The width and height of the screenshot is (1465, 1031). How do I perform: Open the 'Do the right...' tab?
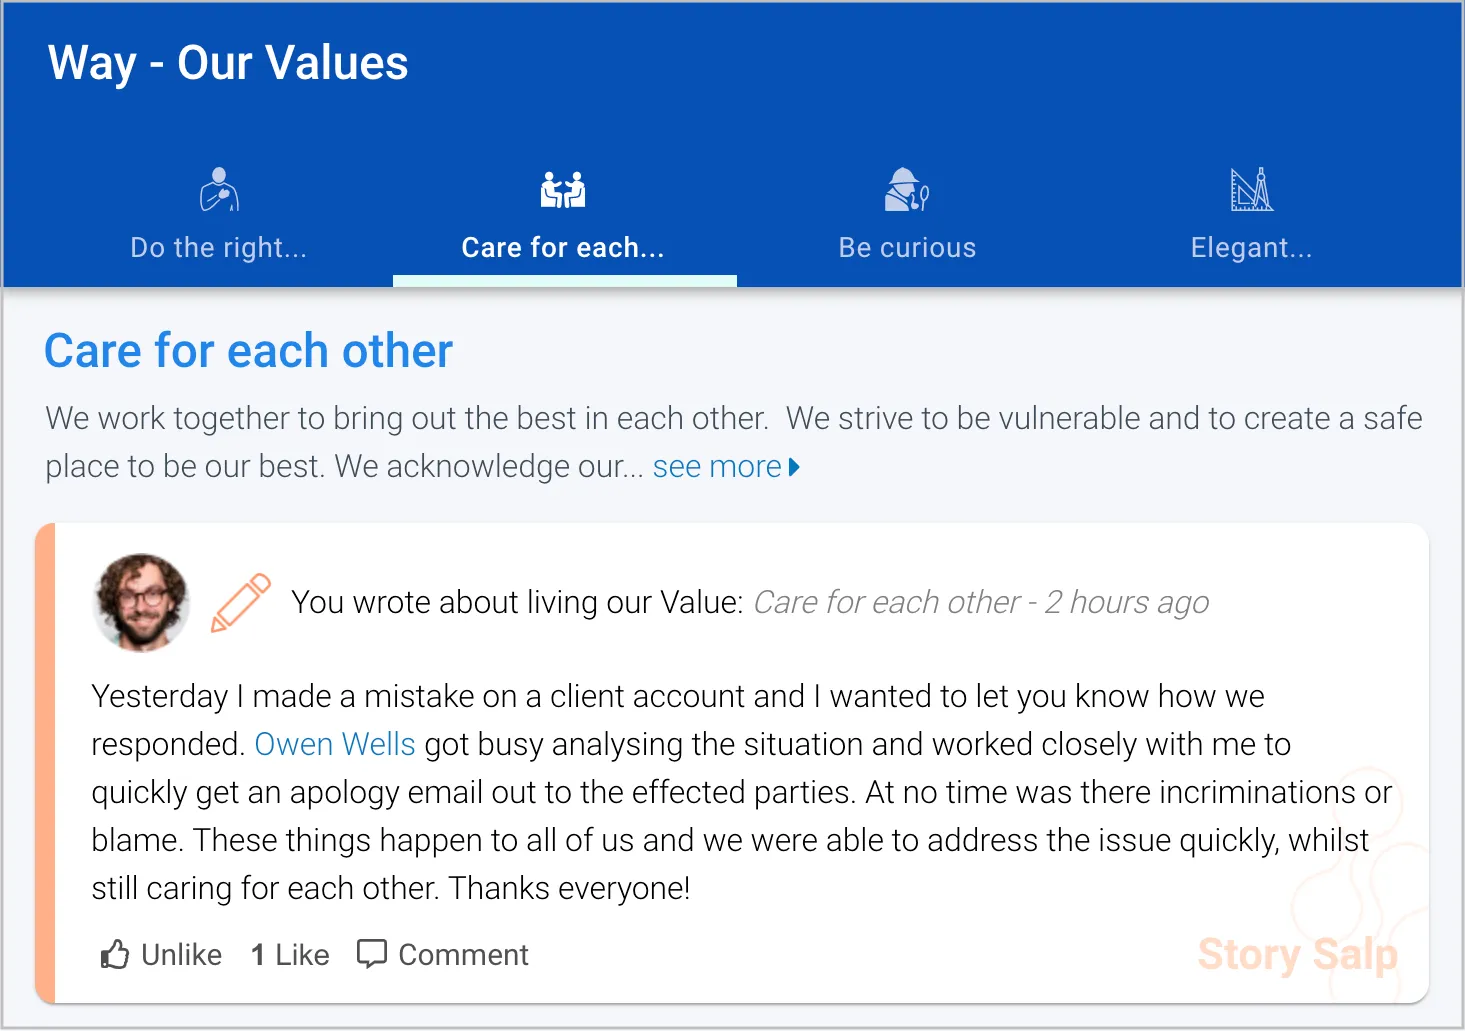coord(219,215)
